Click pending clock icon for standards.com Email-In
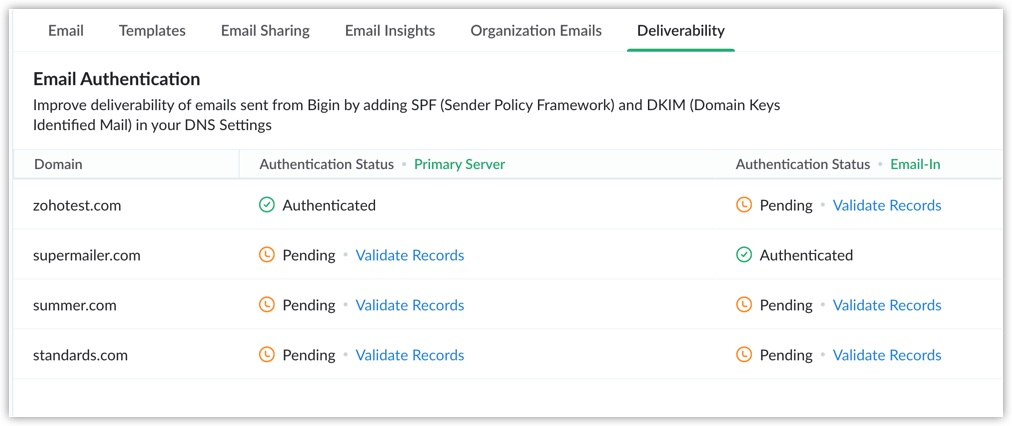Screen dimensions: 1012x426 click(744, 354)
